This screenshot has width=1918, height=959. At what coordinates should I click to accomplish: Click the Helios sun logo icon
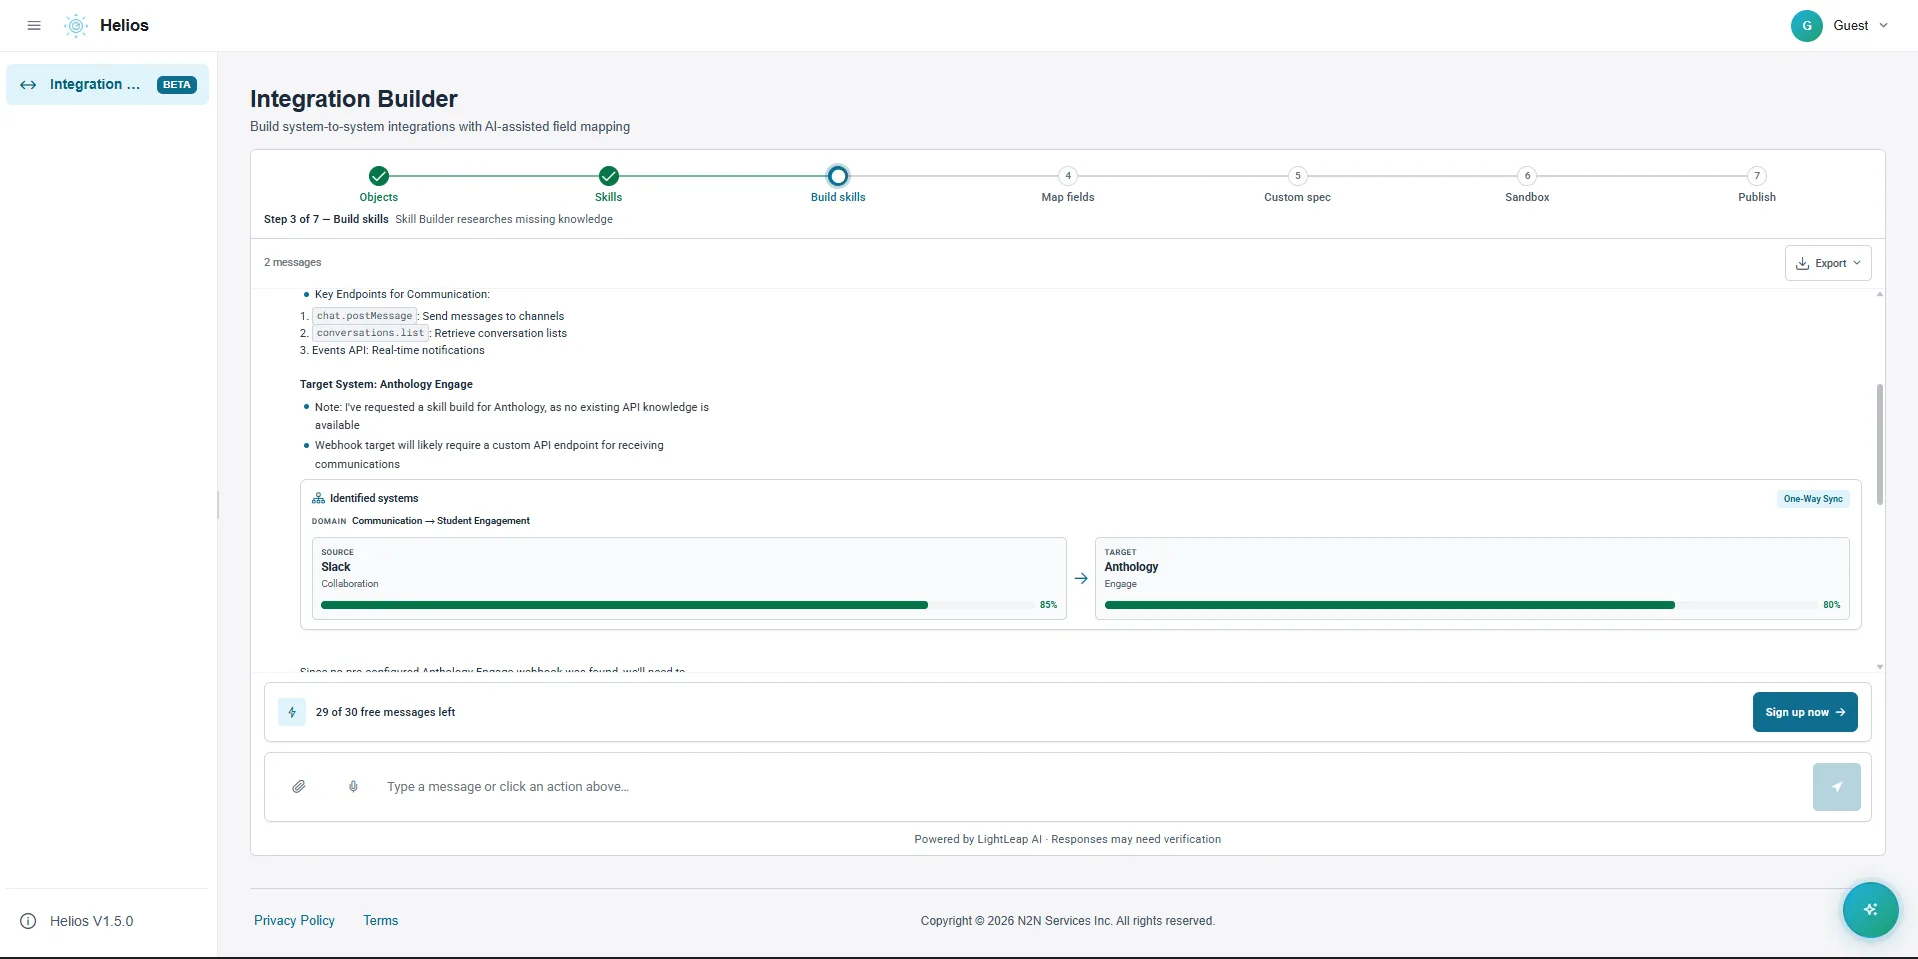pos(76,26)
